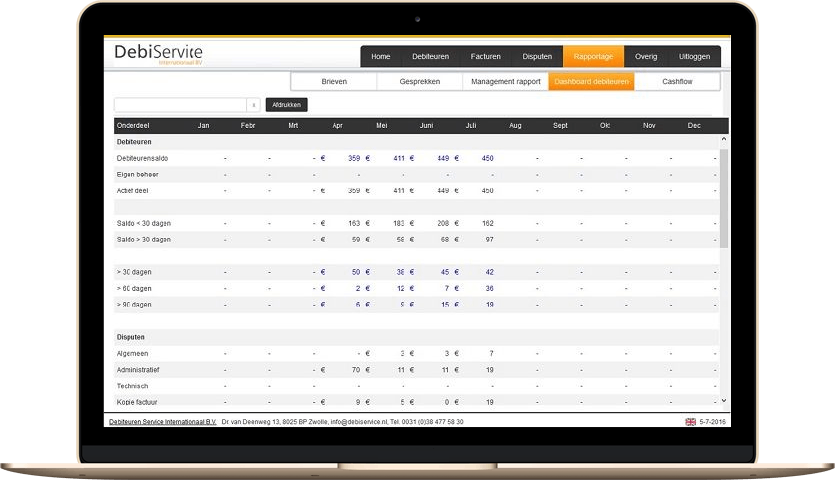This screenshot has height=480, width=835.
Task: Click the DebiService logo
Action: [x=158, y=54]
